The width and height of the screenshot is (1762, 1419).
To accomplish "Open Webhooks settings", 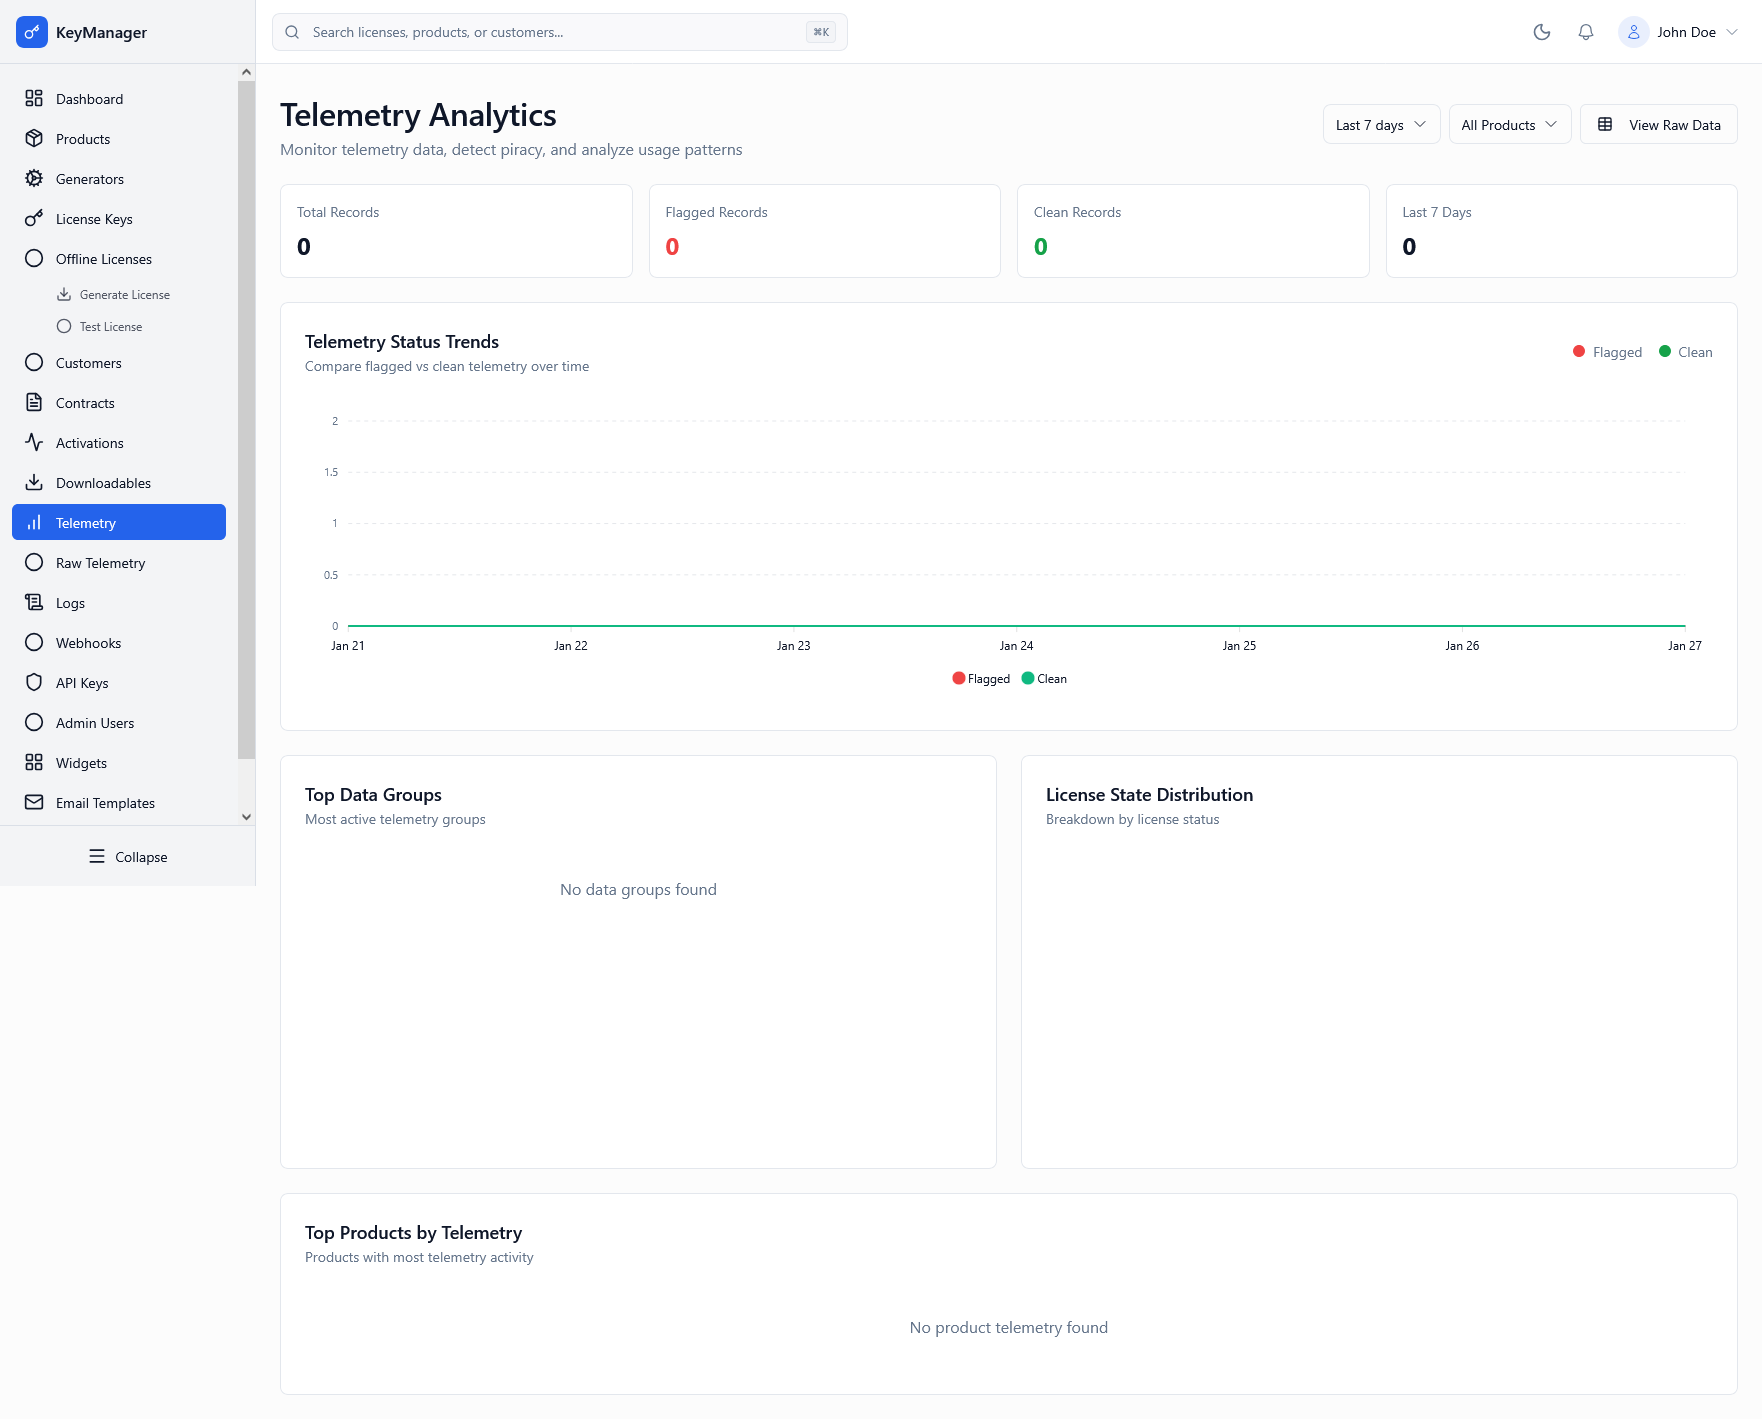I will 88,642.
